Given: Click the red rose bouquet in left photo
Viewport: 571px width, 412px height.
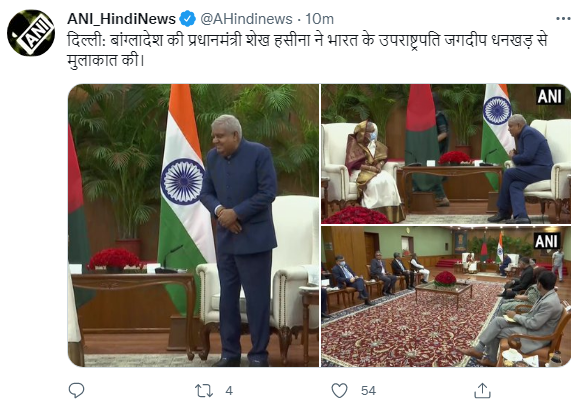Looking at the screenshot, I should pyautogui.click(x=115, y=259).
